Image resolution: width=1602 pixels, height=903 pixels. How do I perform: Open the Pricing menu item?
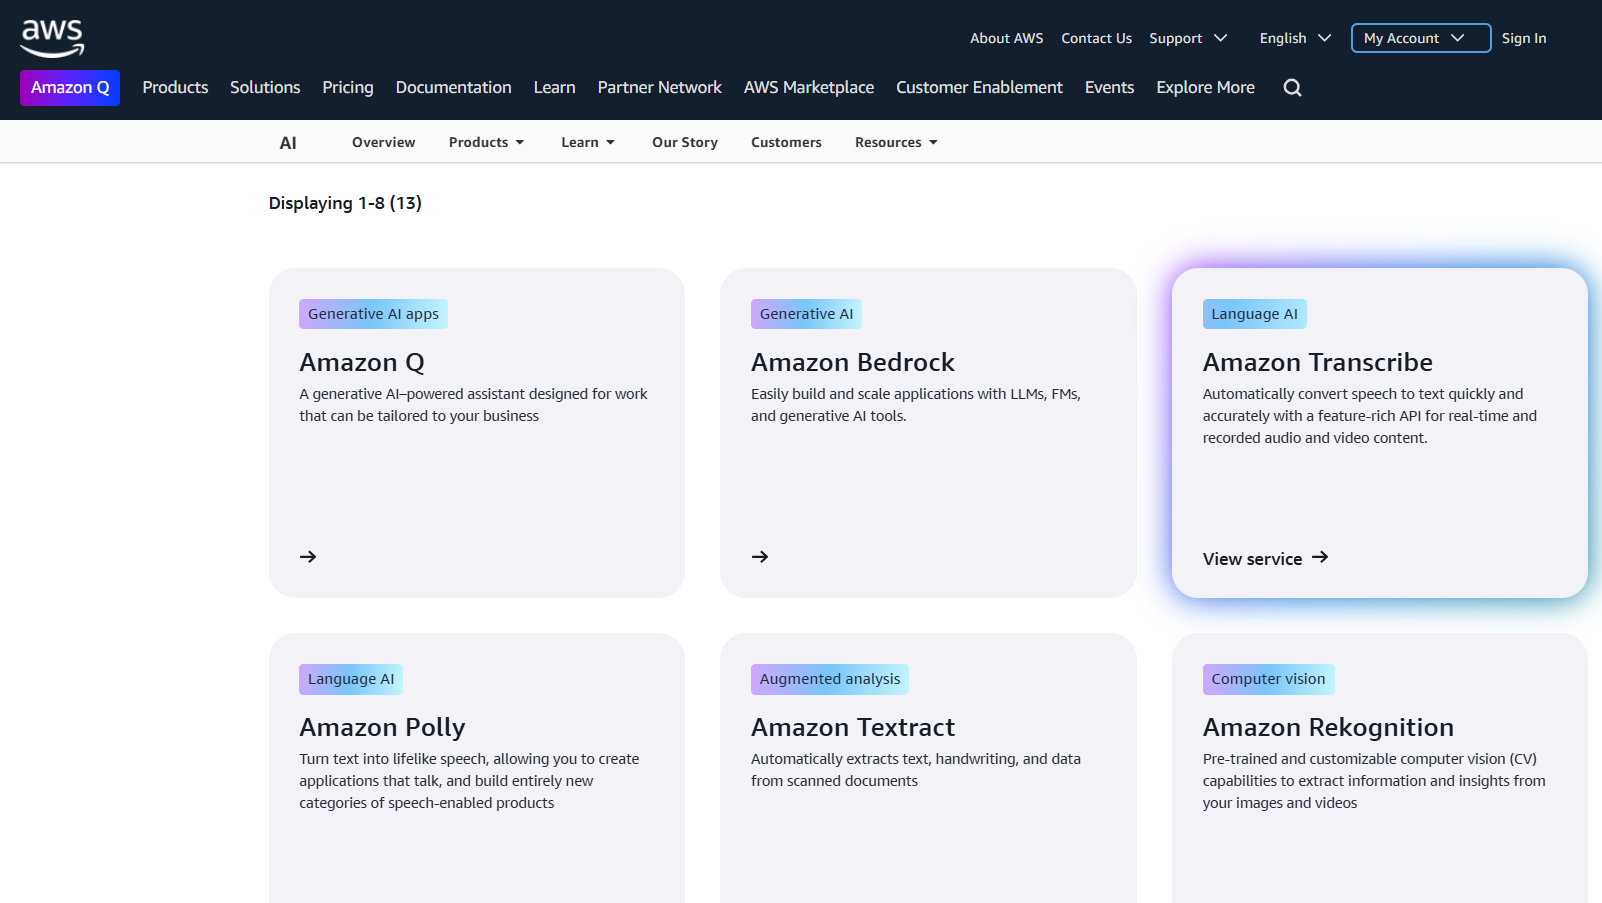pyautogui.click(x=348, y=87)
